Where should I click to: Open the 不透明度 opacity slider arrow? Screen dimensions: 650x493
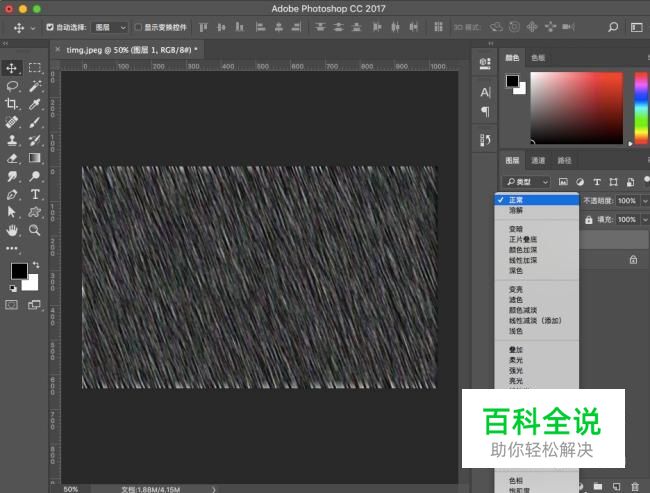[645, 201]
